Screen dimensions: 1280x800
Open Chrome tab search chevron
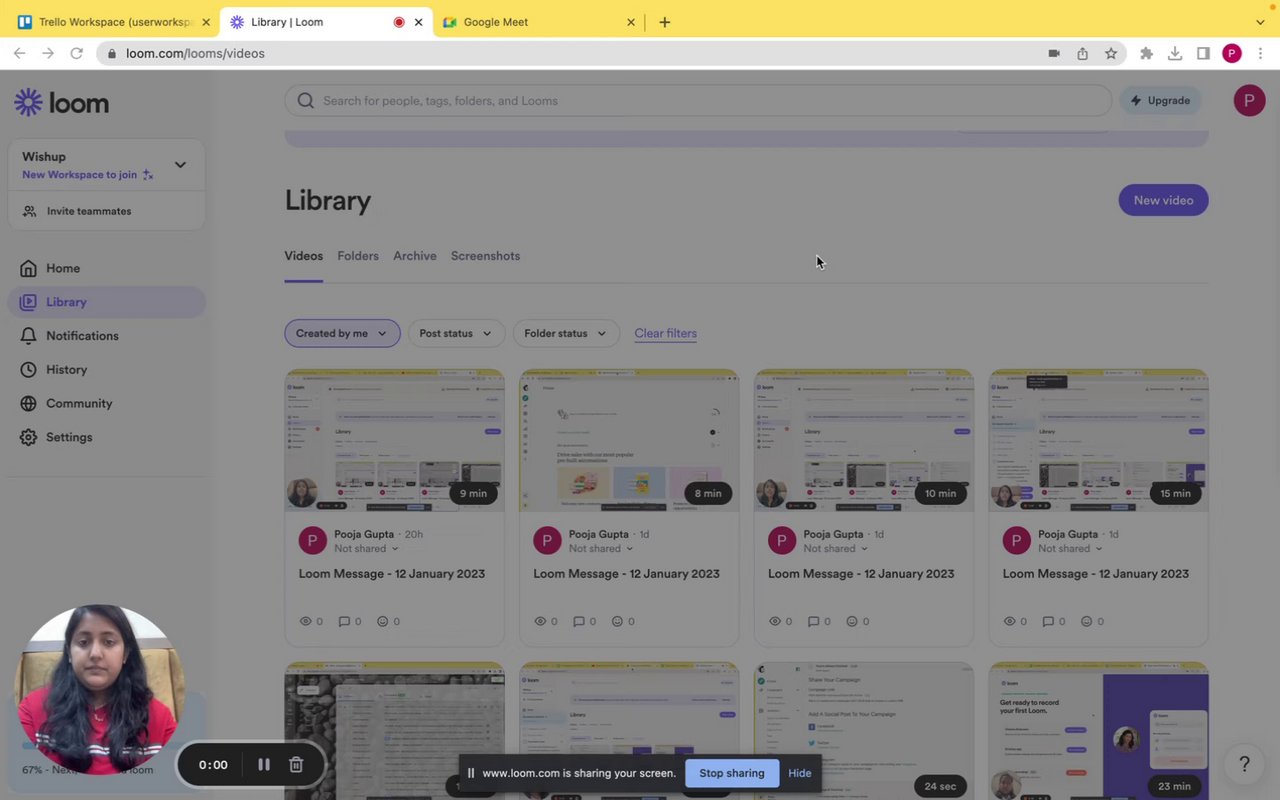coord(1260,22)
